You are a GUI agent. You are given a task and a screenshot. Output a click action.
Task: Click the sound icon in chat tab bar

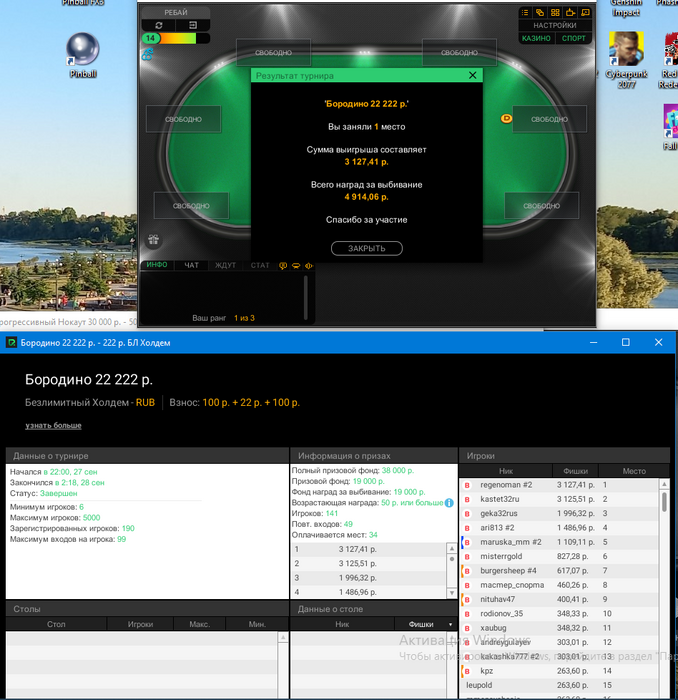pos(309,266)
